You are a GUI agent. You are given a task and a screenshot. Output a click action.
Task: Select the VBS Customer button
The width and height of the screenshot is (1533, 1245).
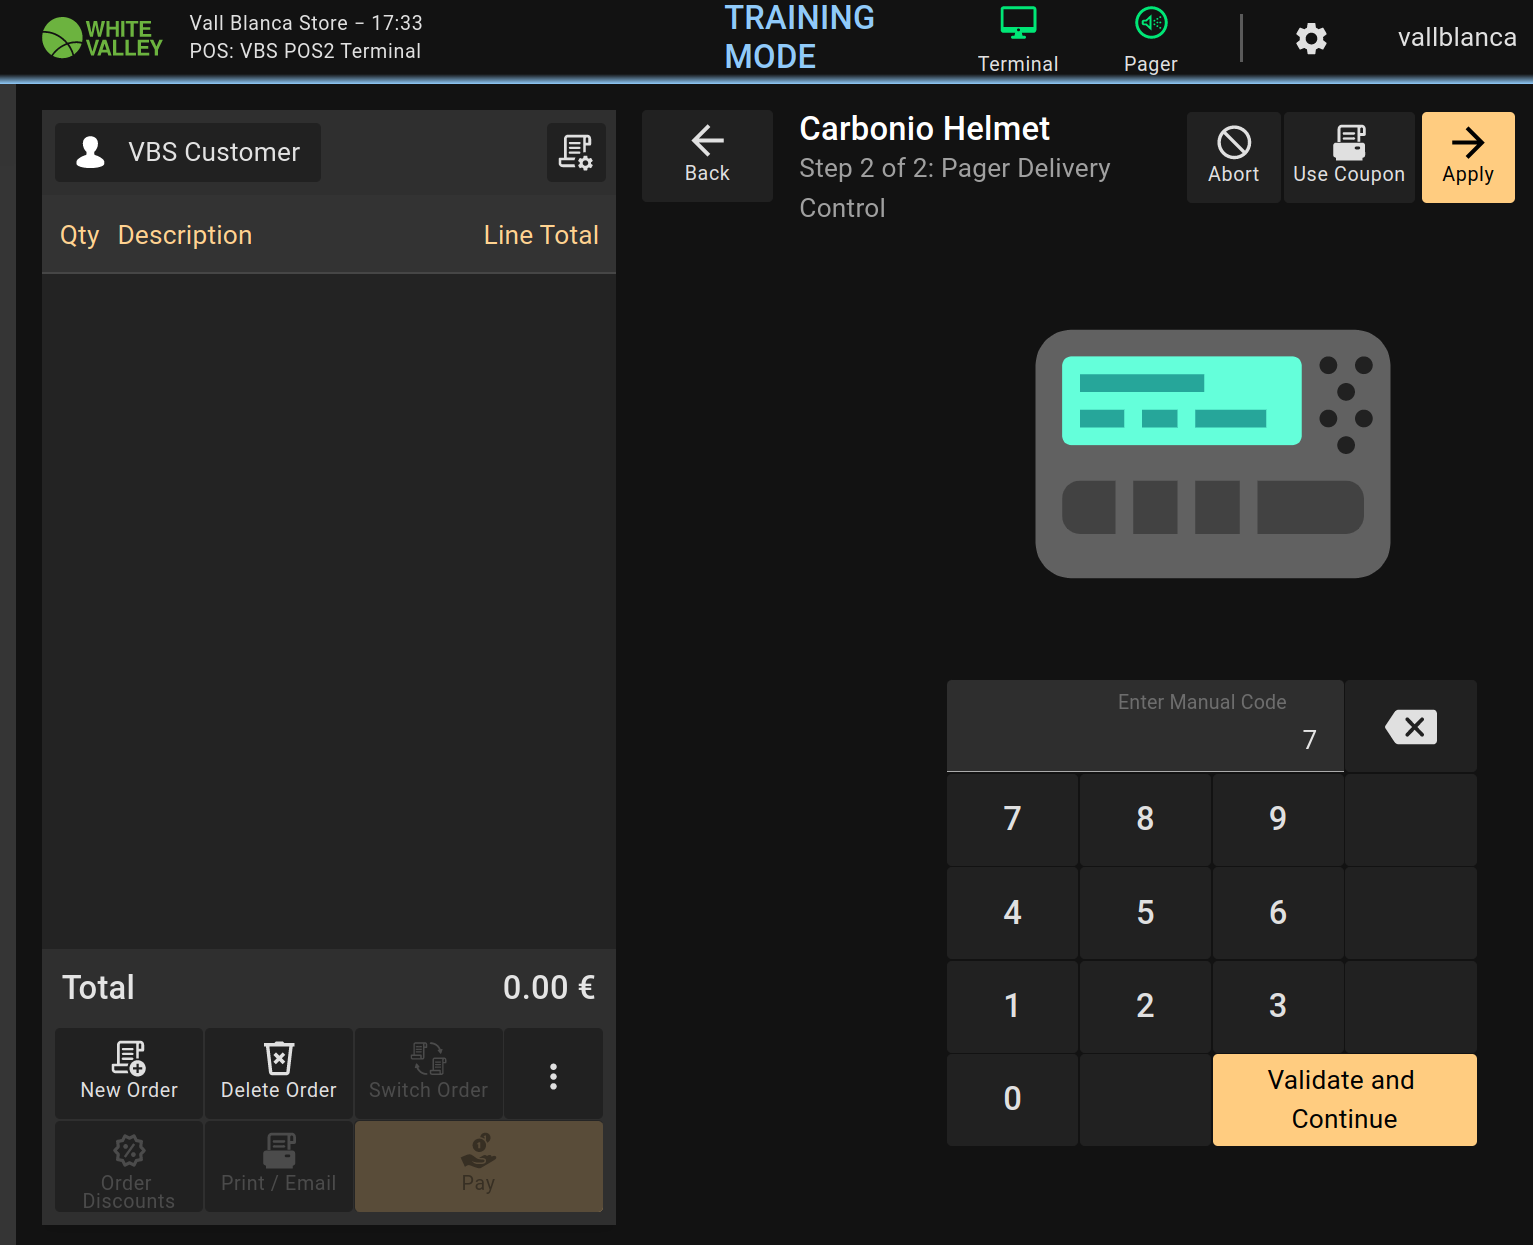click(x=188, y=152)
